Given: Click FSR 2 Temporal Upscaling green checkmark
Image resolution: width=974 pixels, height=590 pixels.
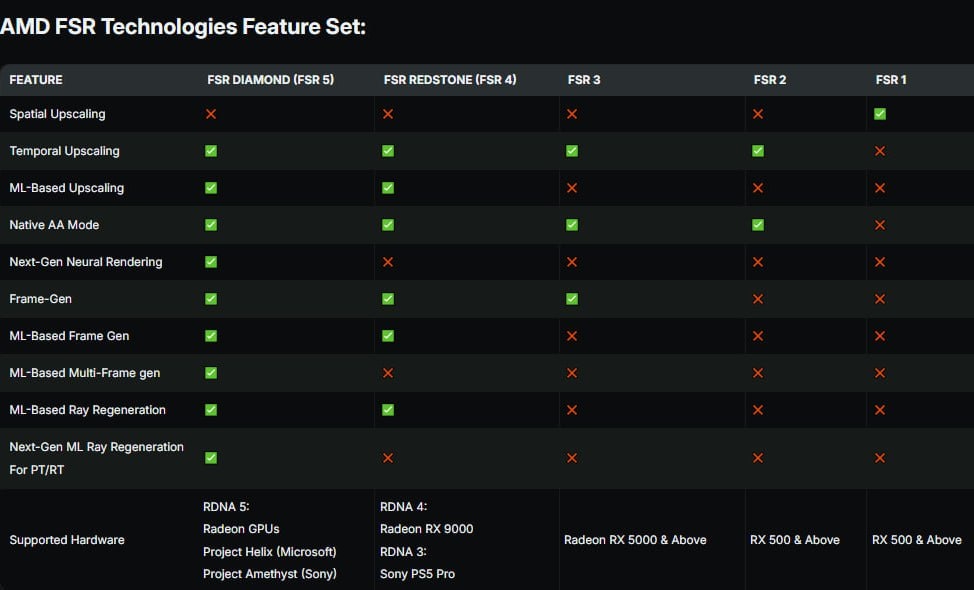Looking at the screenshot, I should point(758,151).
